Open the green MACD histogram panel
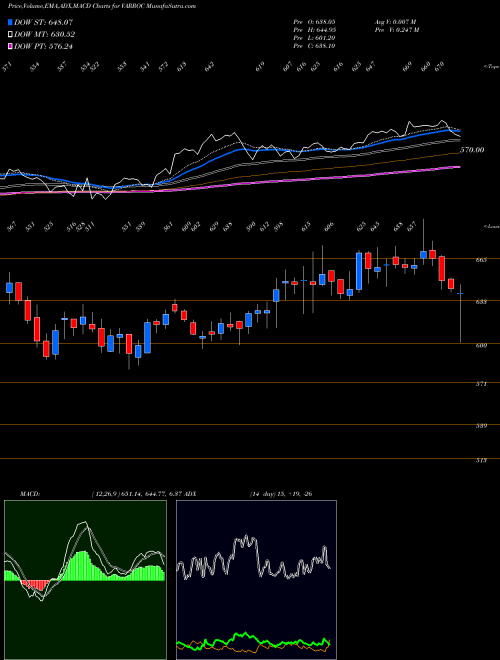500x660 pixels. (85, 580)
